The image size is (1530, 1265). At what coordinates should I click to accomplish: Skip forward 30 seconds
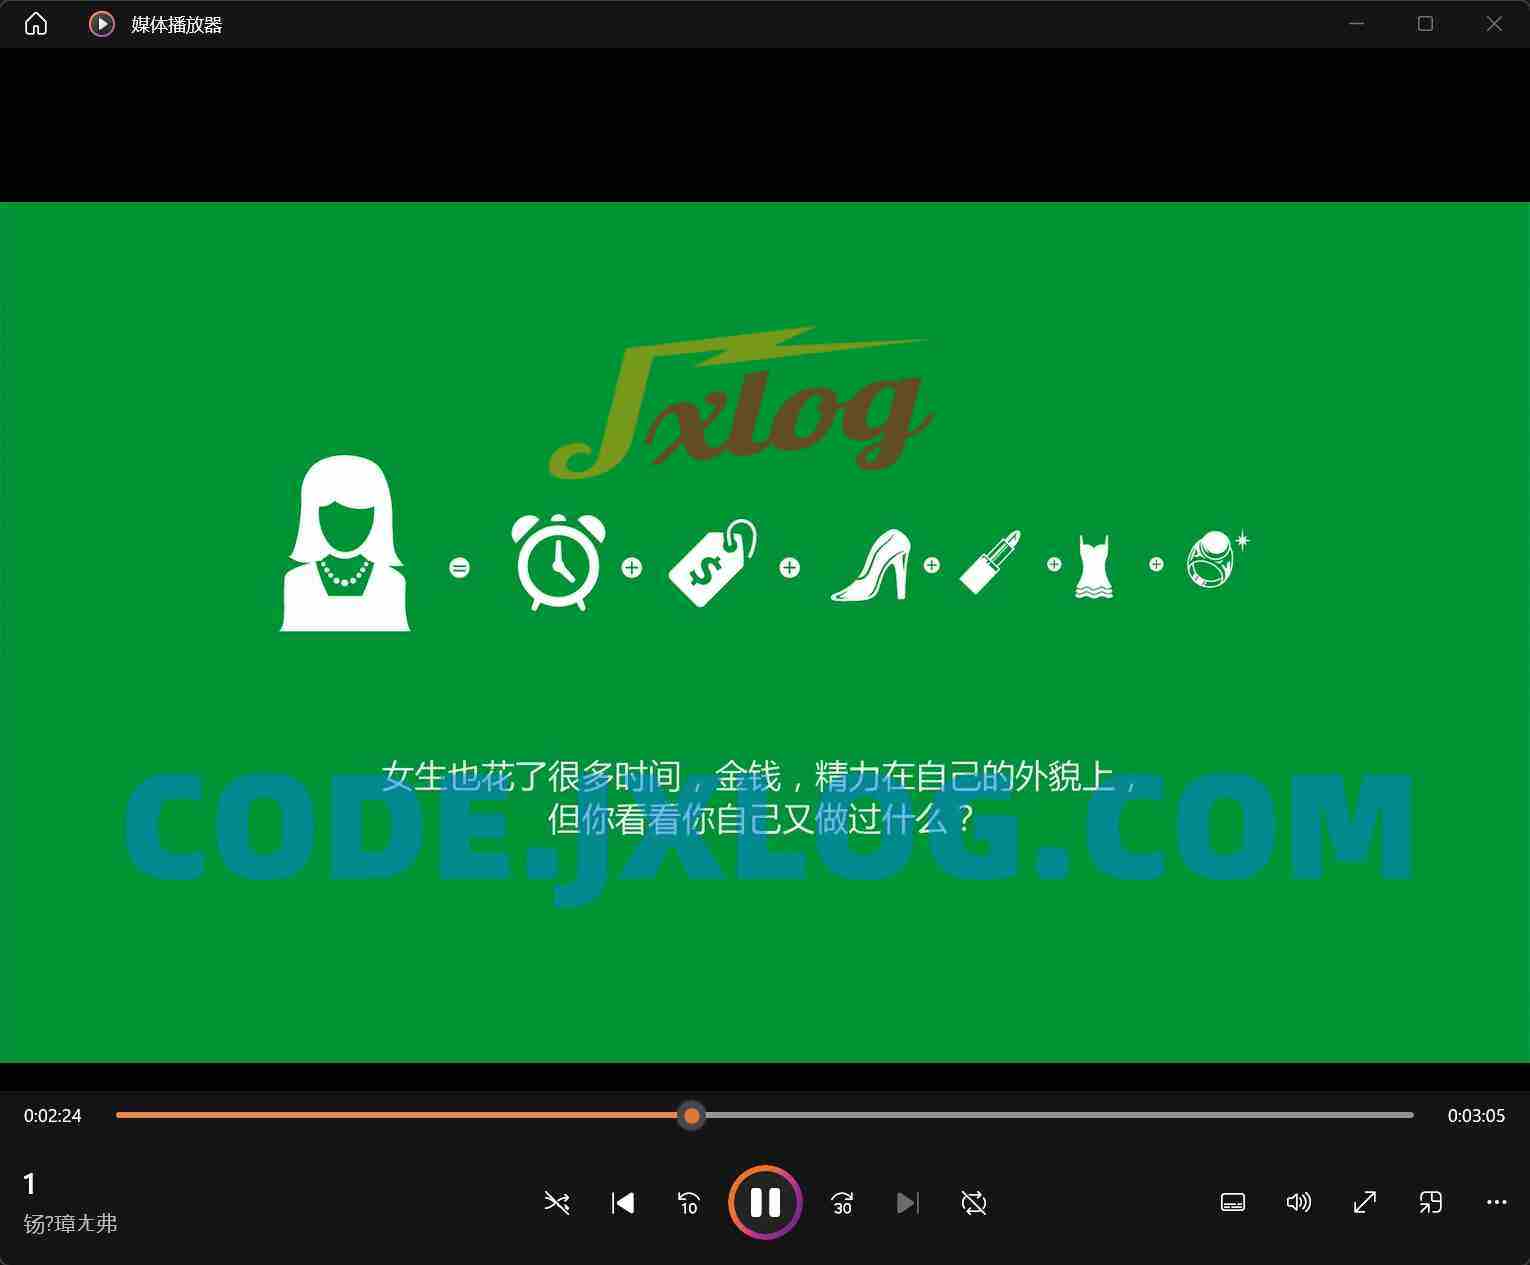coord(842,1202)
